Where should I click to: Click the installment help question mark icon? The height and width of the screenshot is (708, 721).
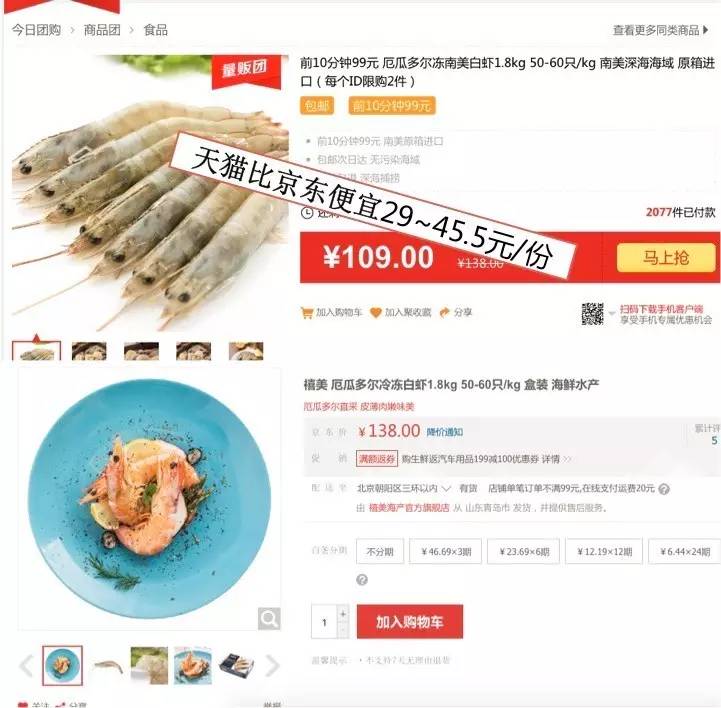(x=362, y=580)
